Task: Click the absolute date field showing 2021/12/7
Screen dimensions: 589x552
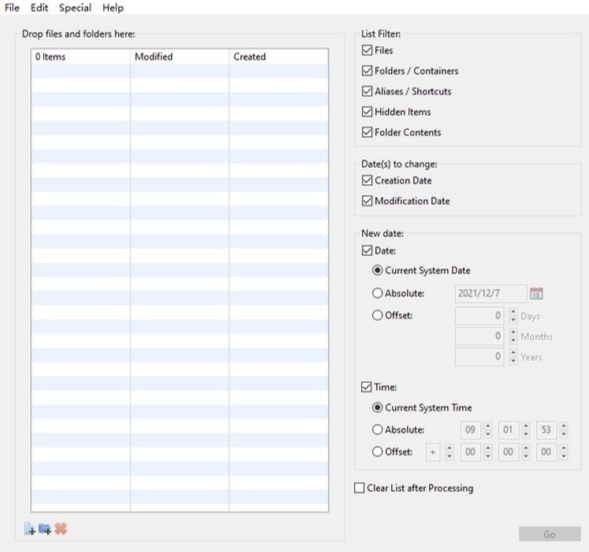Action: (x=491, y=293)
